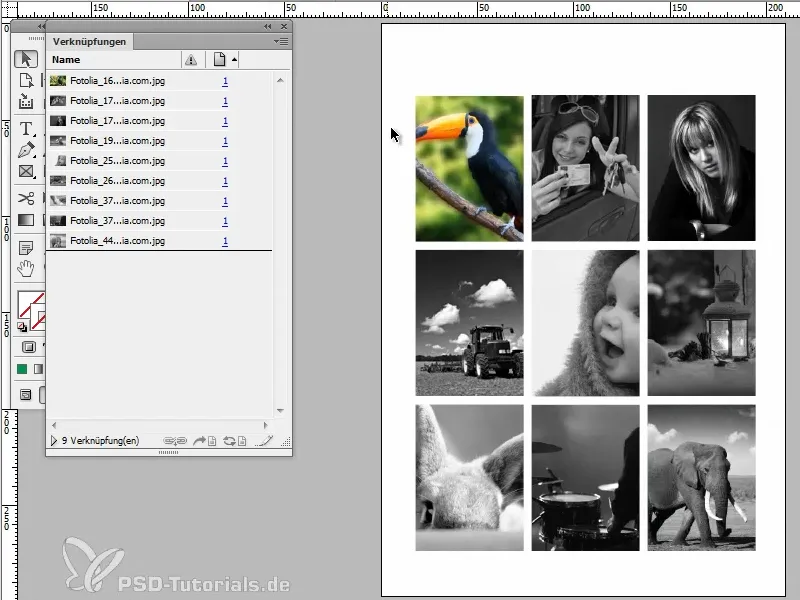Image resolution: width=800 pixels, height=600 pixels.
Task: Select the Page tool
Action: click(x=26, y=80)
